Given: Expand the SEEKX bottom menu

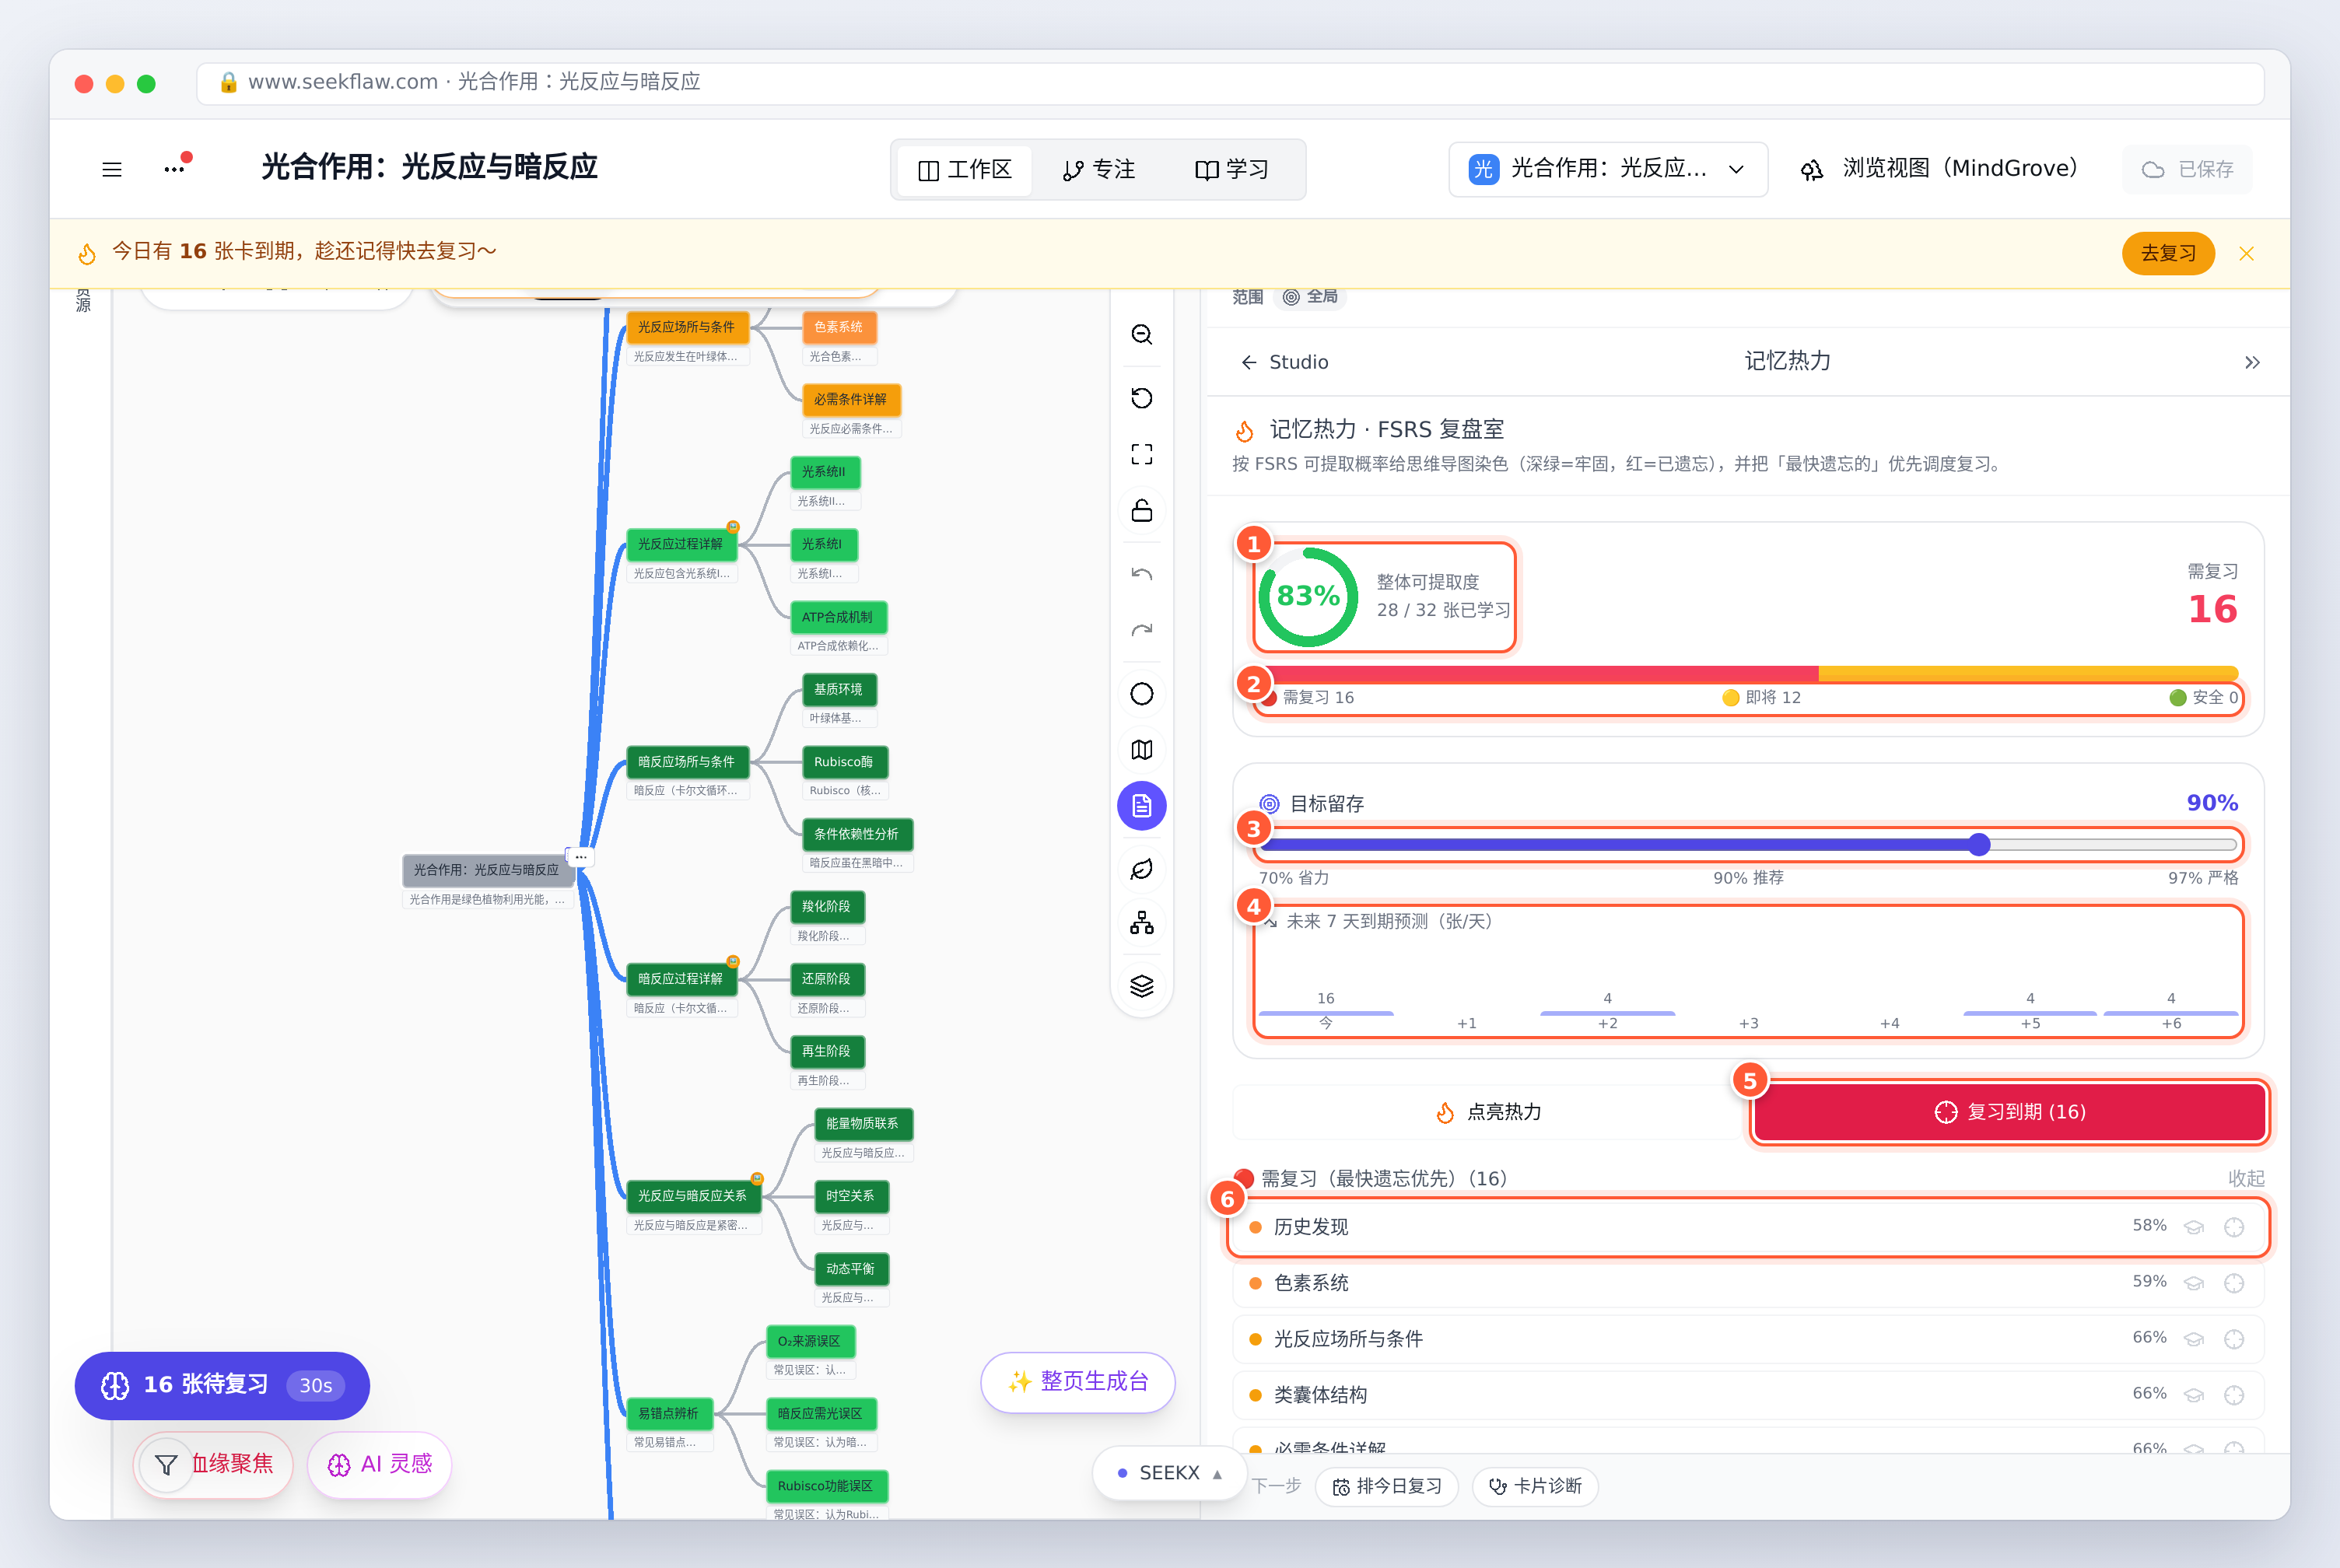Looking at the screenshot, I should point(1169,1473).
